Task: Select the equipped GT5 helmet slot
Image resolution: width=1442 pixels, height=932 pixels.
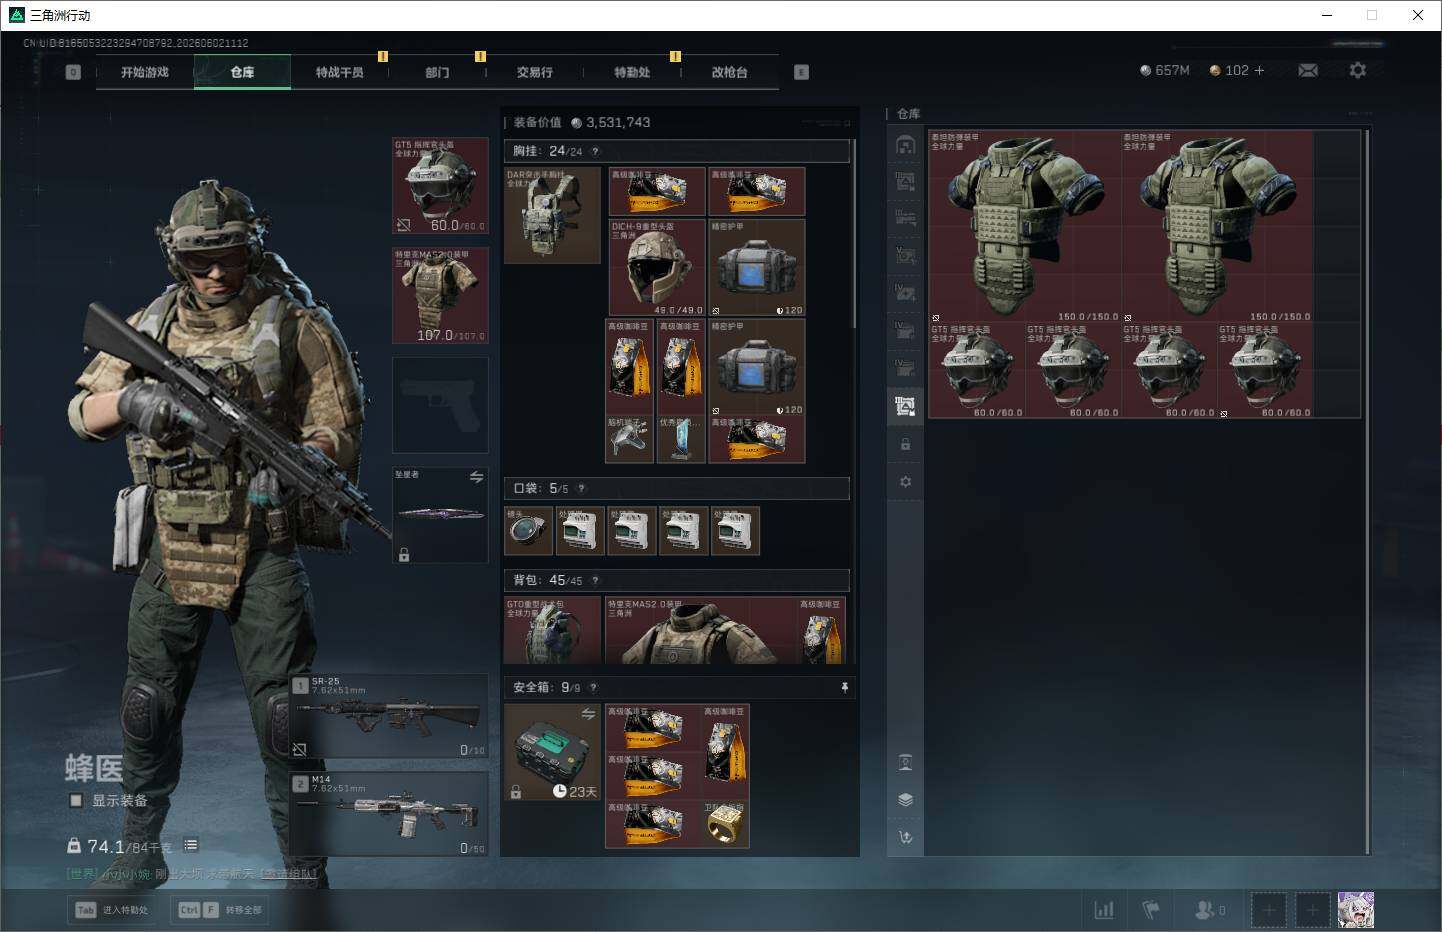Action: (x=440, y=186)
